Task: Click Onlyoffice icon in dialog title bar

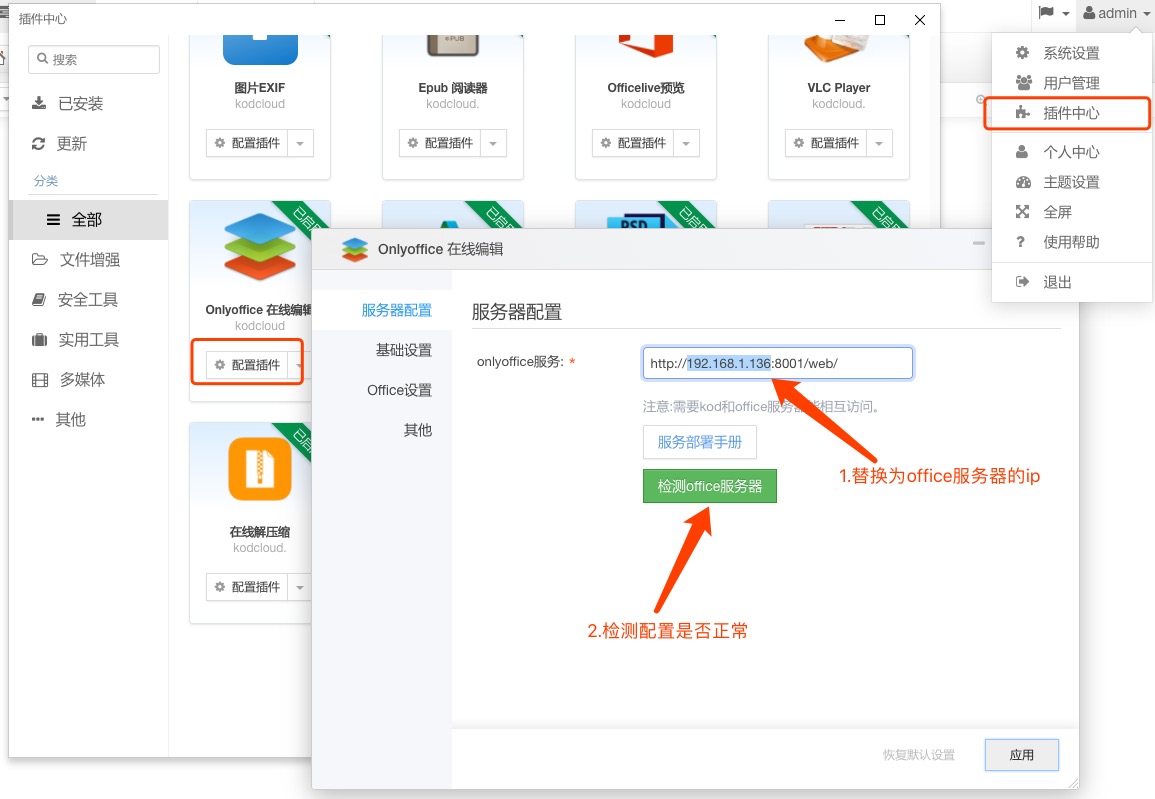Action: point(353,249)
